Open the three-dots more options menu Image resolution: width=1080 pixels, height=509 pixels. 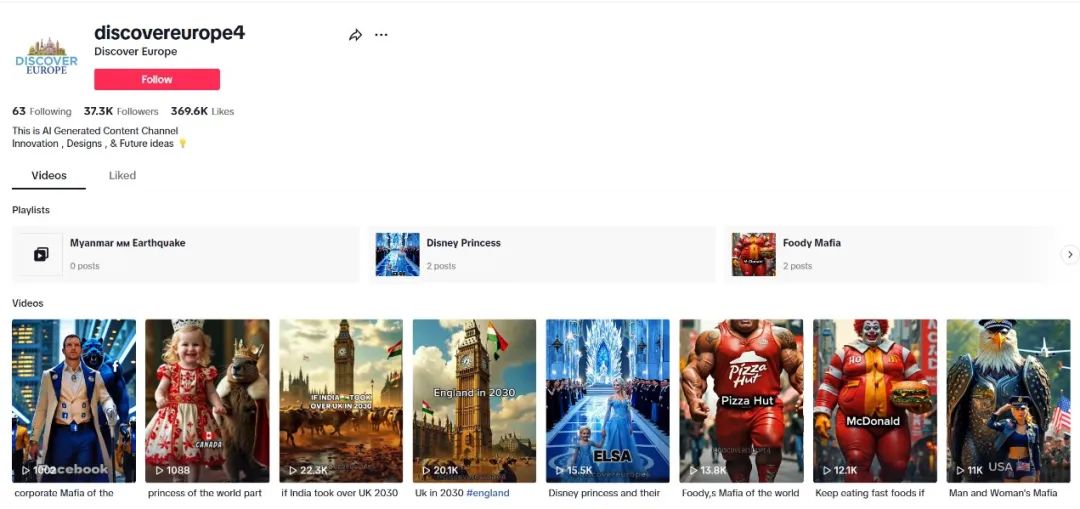(381, 35)
